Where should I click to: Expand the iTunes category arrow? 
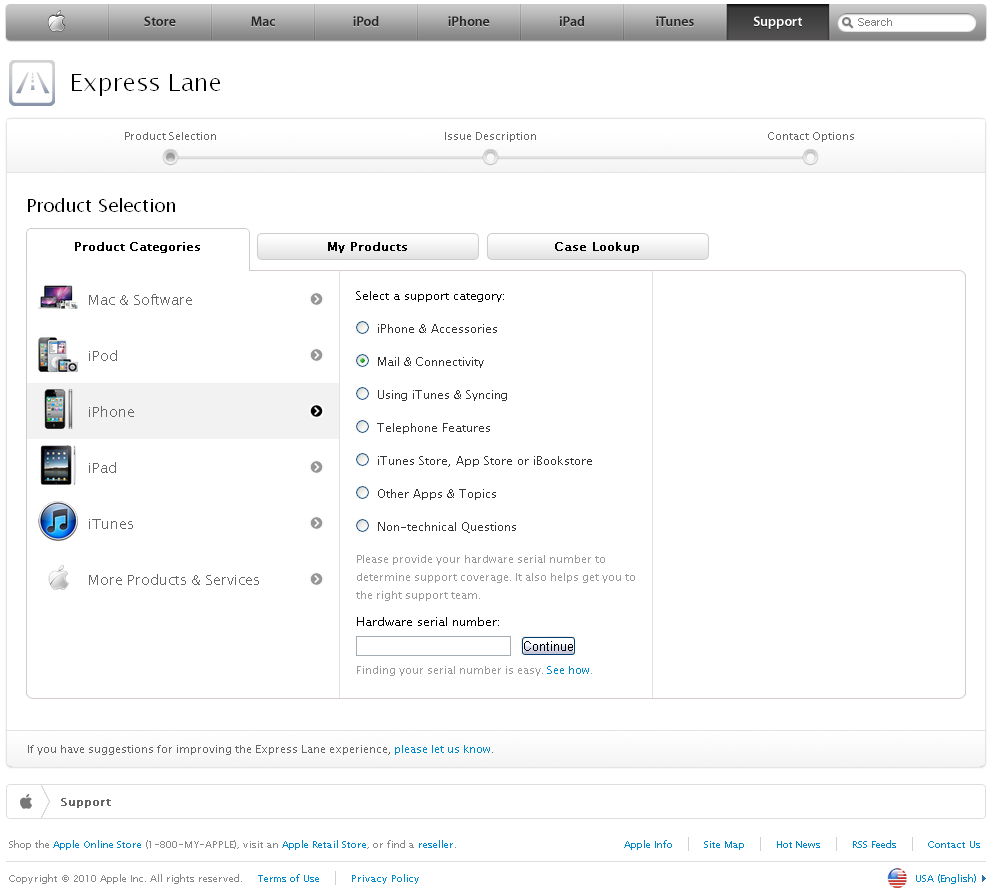(x=316, y=523)
